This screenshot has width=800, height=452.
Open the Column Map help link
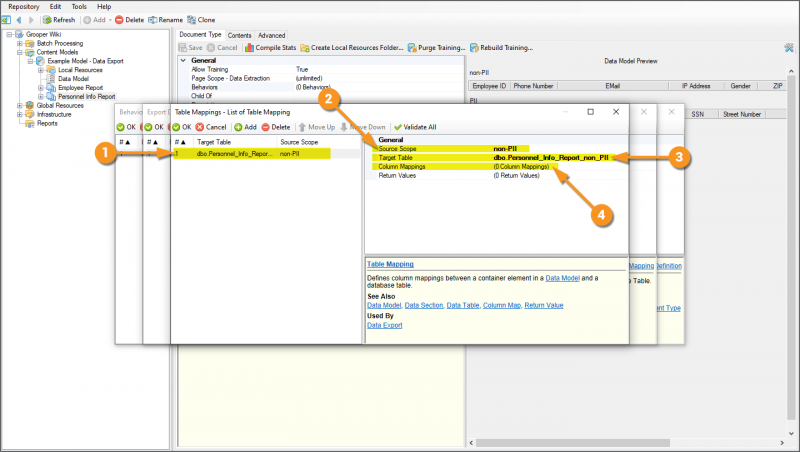pyautogui.click(x=502, y=305)
